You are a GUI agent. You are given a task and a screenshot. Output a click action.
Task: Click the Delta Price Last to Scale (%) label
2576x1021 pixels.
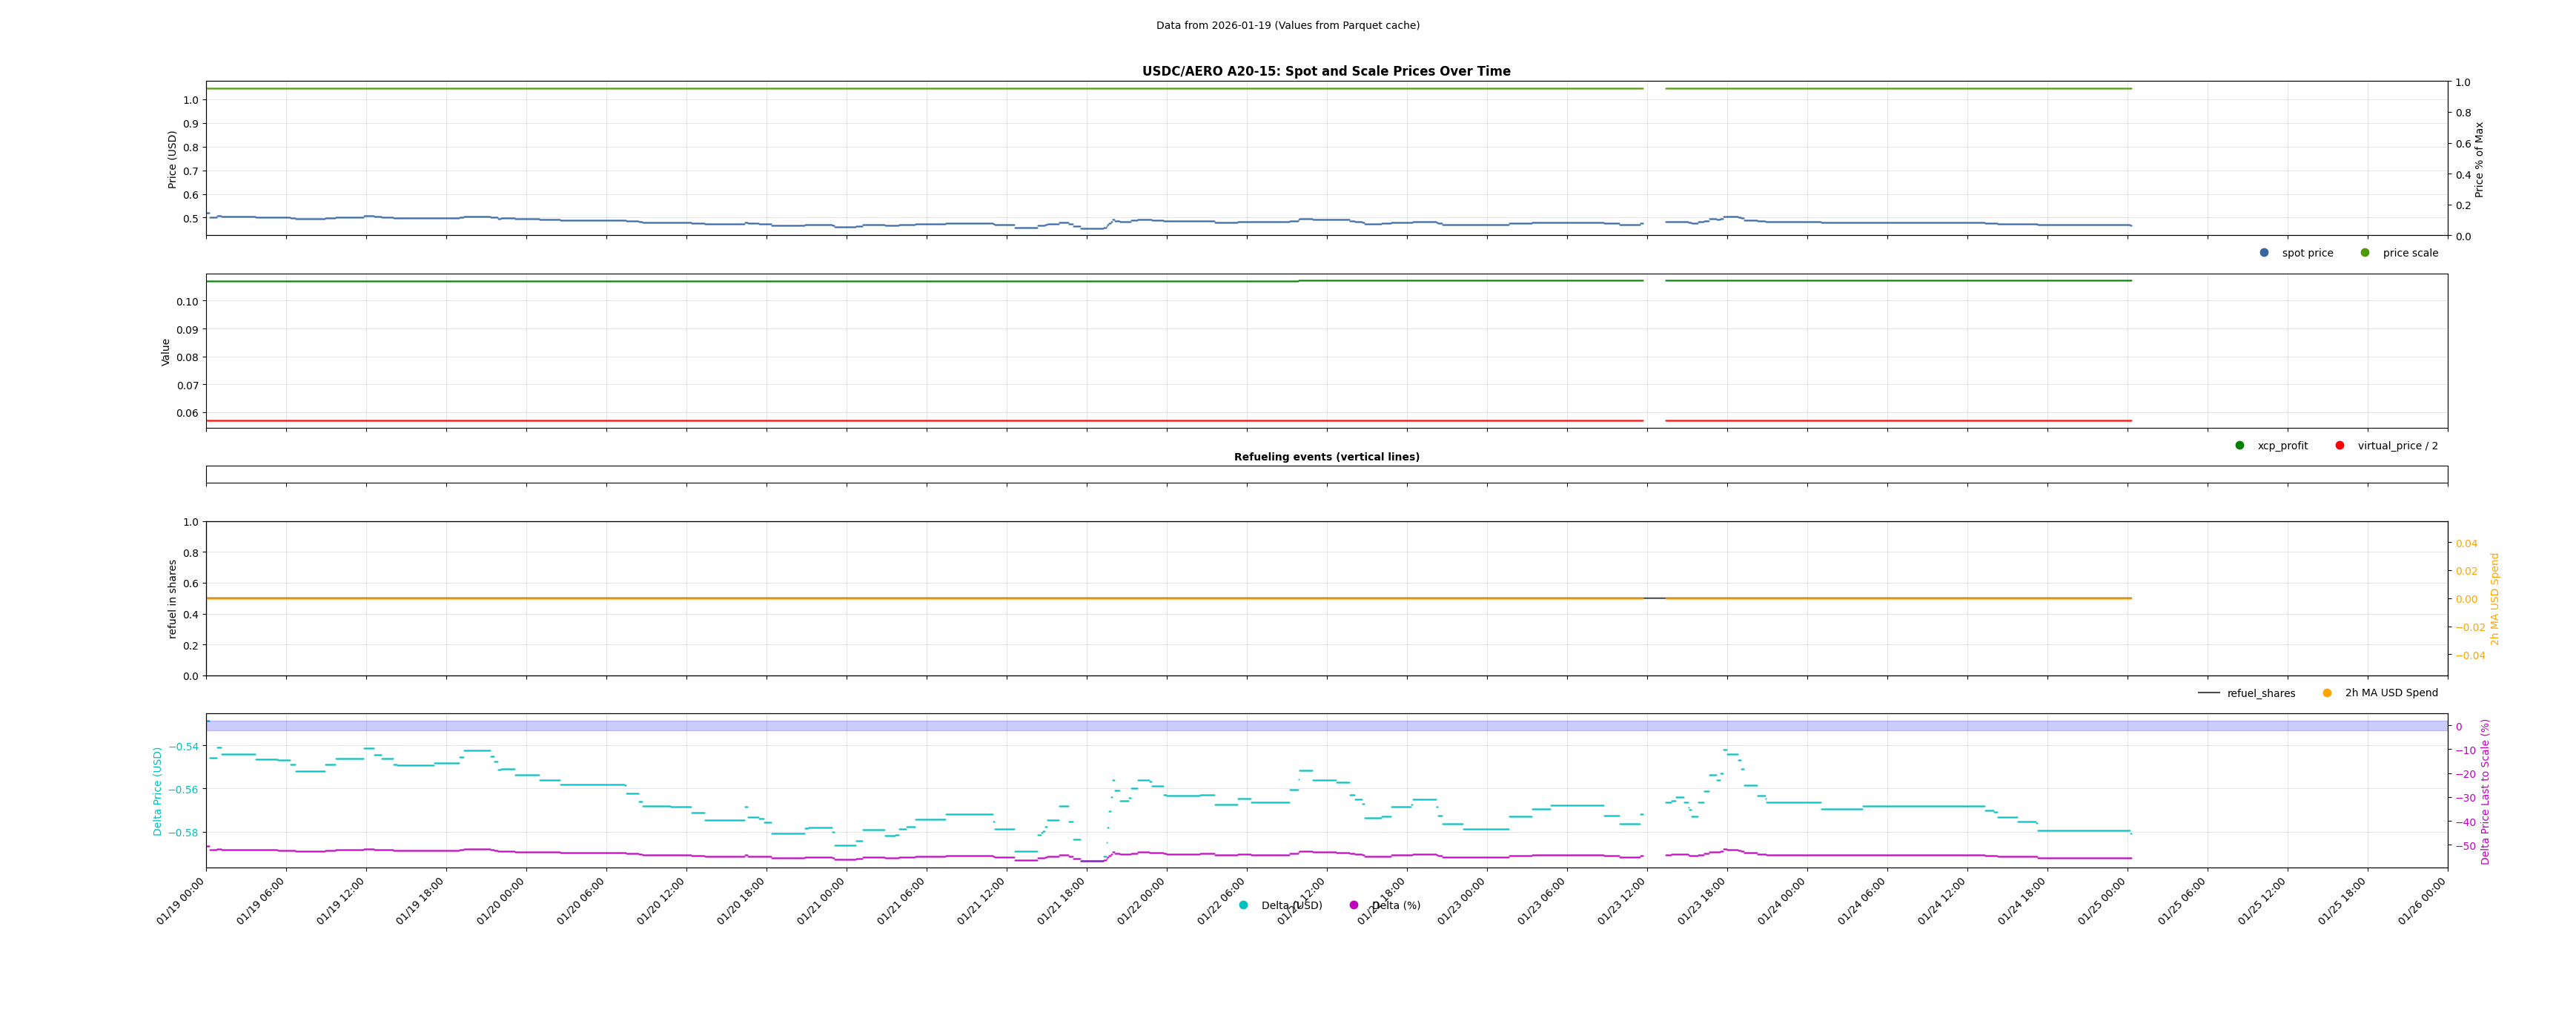coord(2485,791)
